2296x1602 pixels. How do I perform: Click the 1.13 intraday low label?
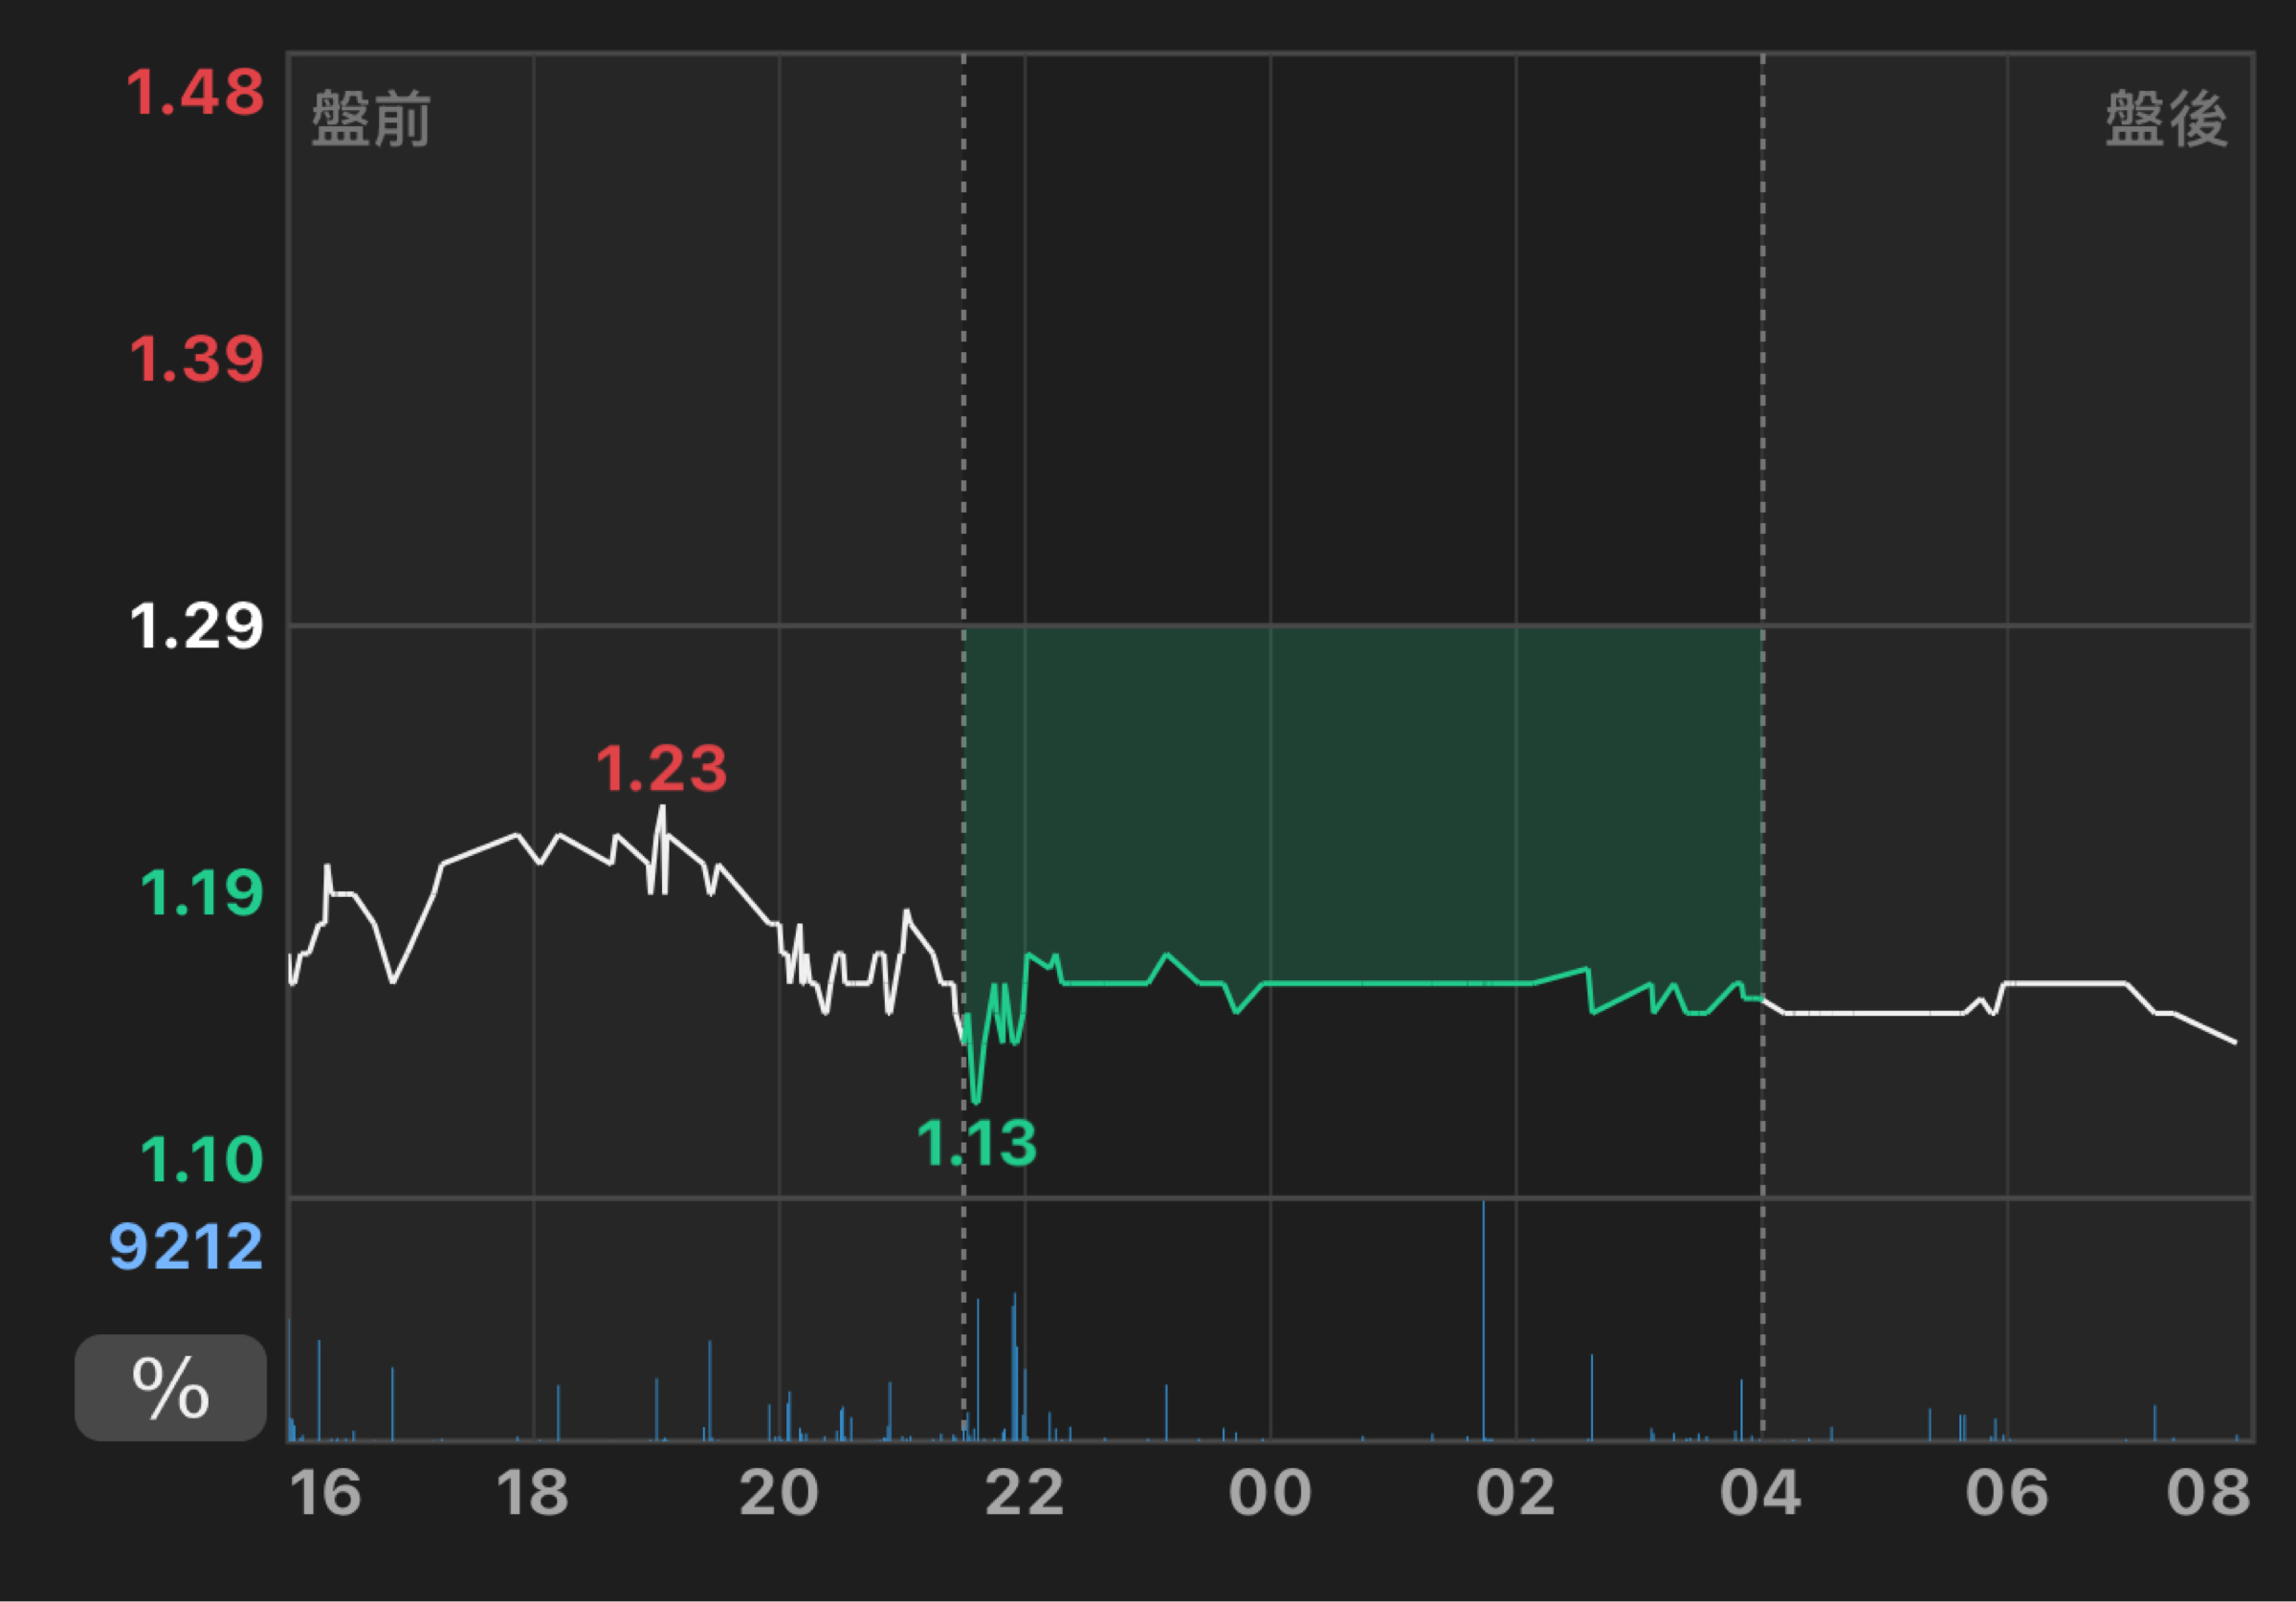(x=977, y=1143)
